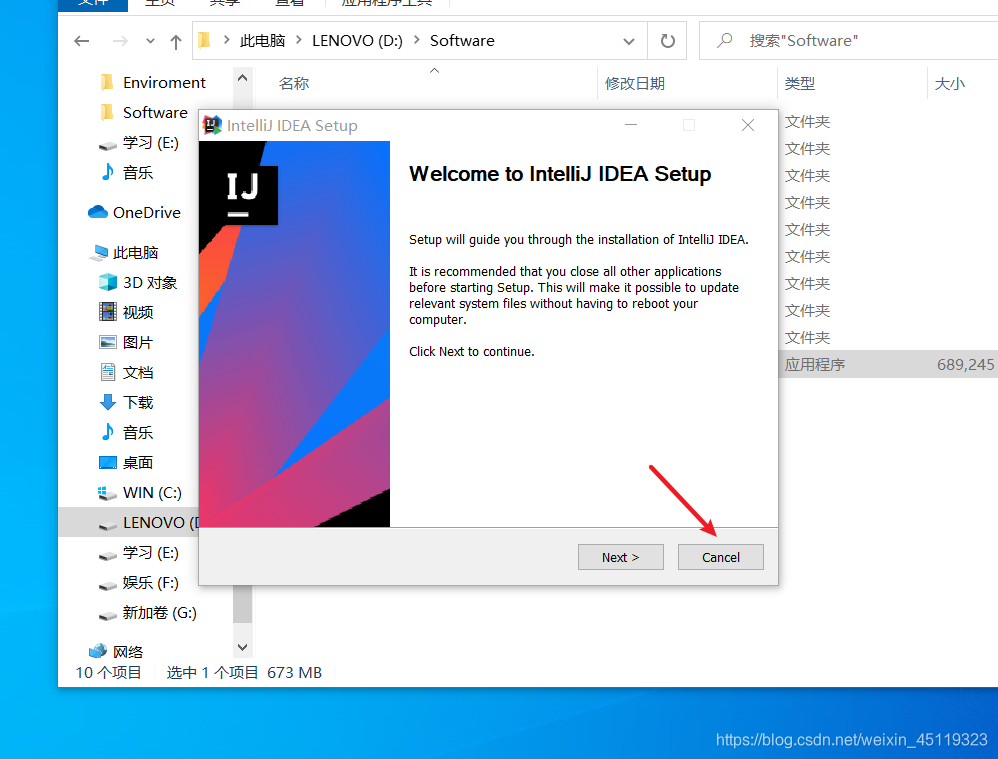Screen dimensions: 998x759
Task: Click the 网络 network icon
Action: pos(97,651)
